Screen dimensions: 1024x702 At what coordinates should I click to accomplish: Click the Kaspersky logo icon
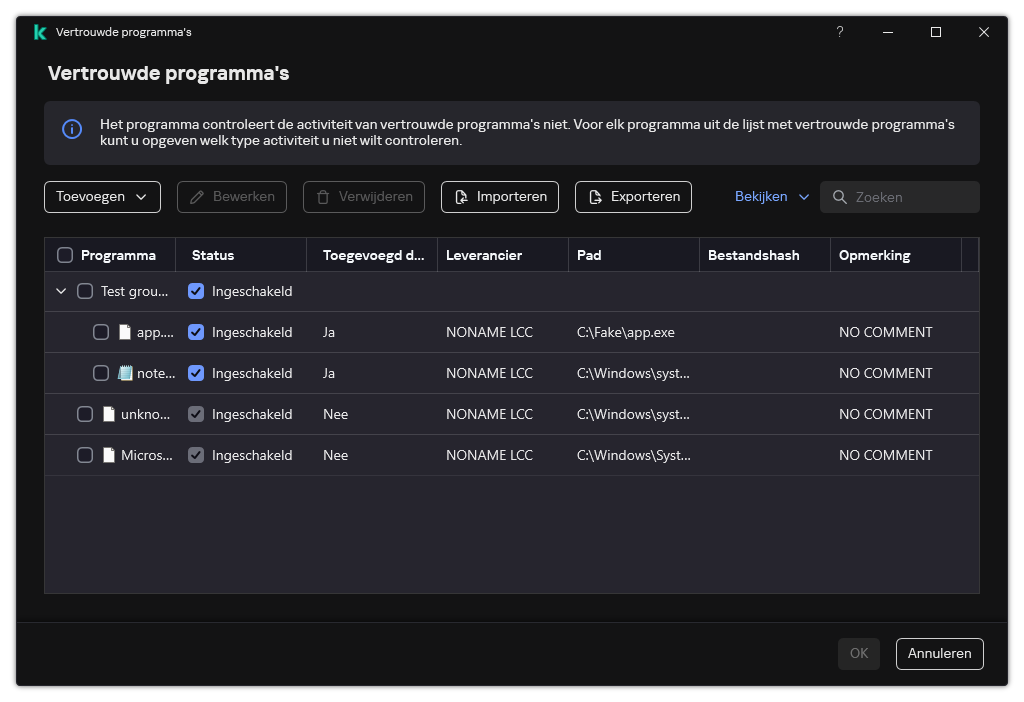[x=39, y=31]
